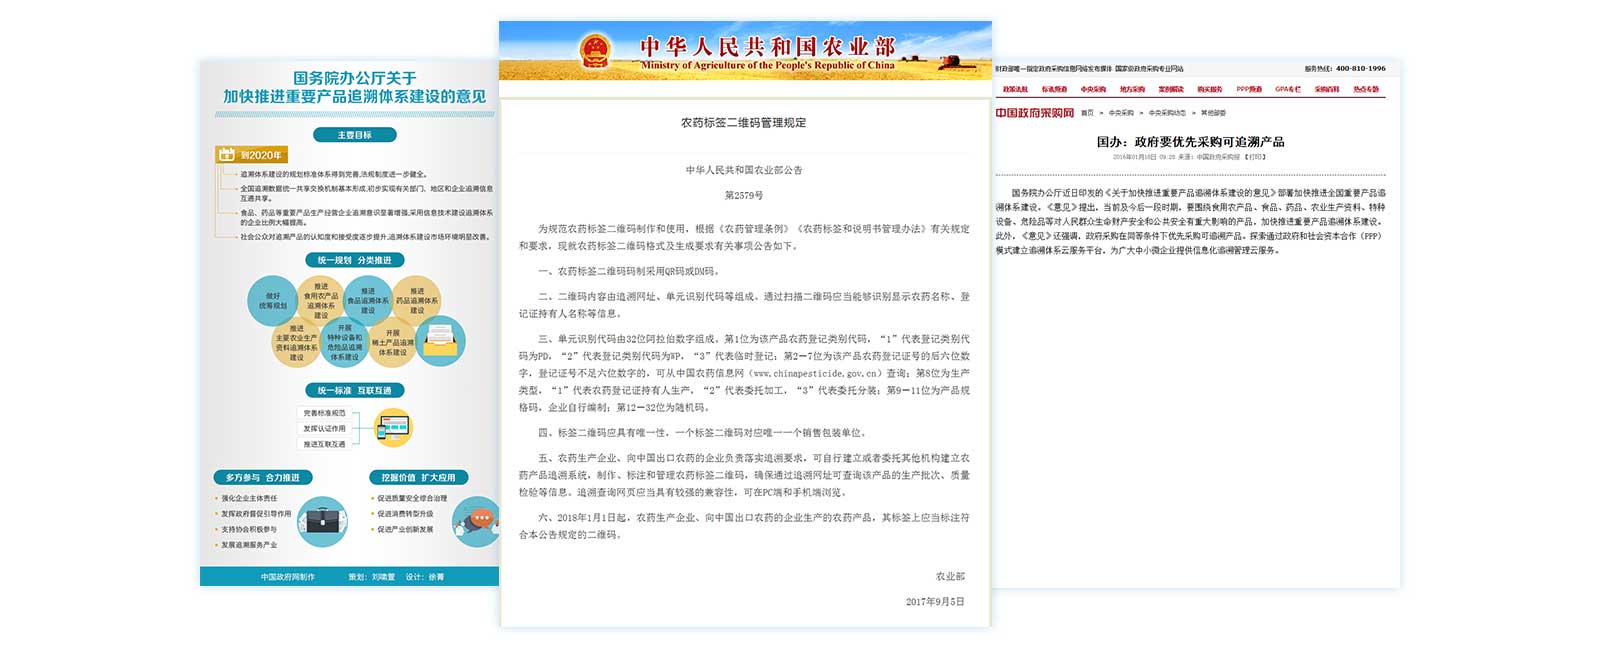Click the document envelope icon in the infographic
The height and width of the screenshot is (650, 1600).
click(x=441, y=341)
